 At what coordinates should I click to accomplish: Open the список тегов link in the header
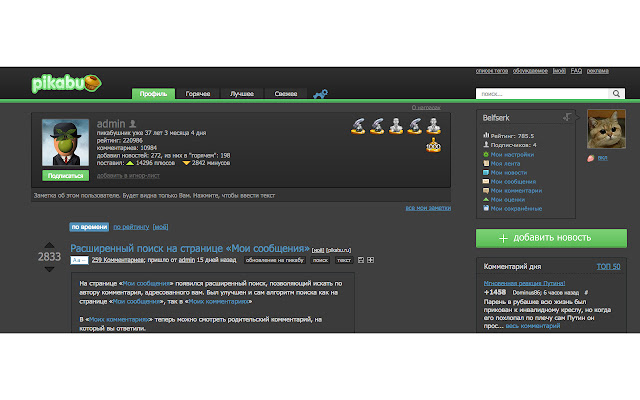click(x=491, y=71)
